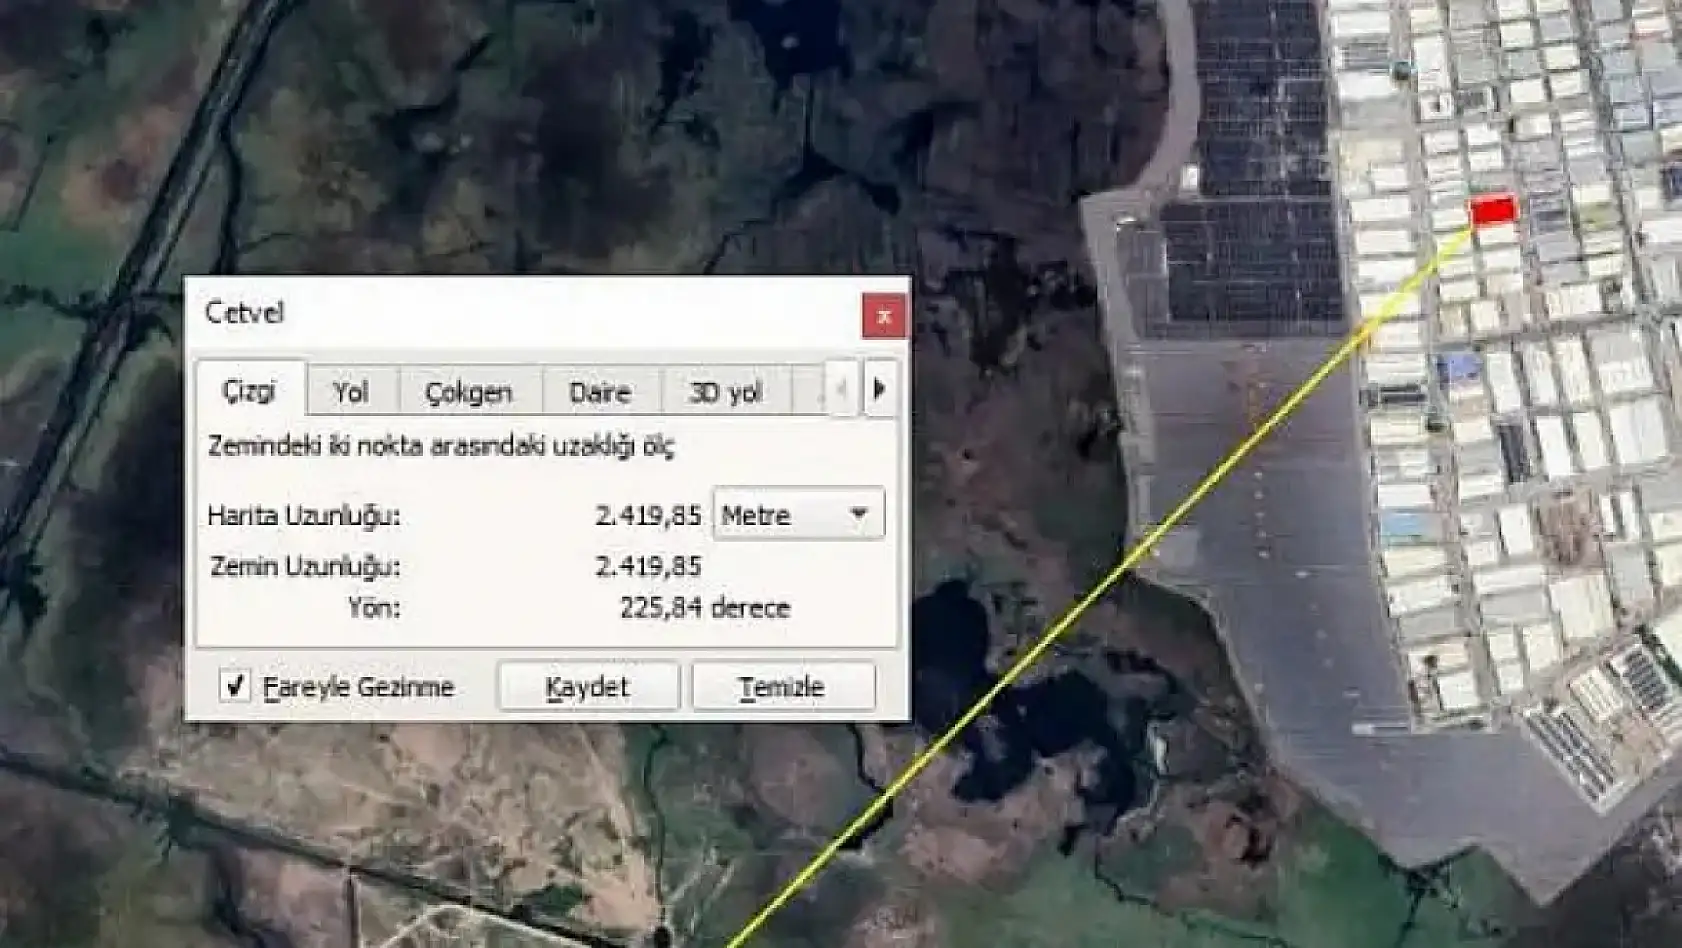Select the Çokgen tab
Image resolution: width=1682 pixels, height=948 pixels.
[469, 392]
